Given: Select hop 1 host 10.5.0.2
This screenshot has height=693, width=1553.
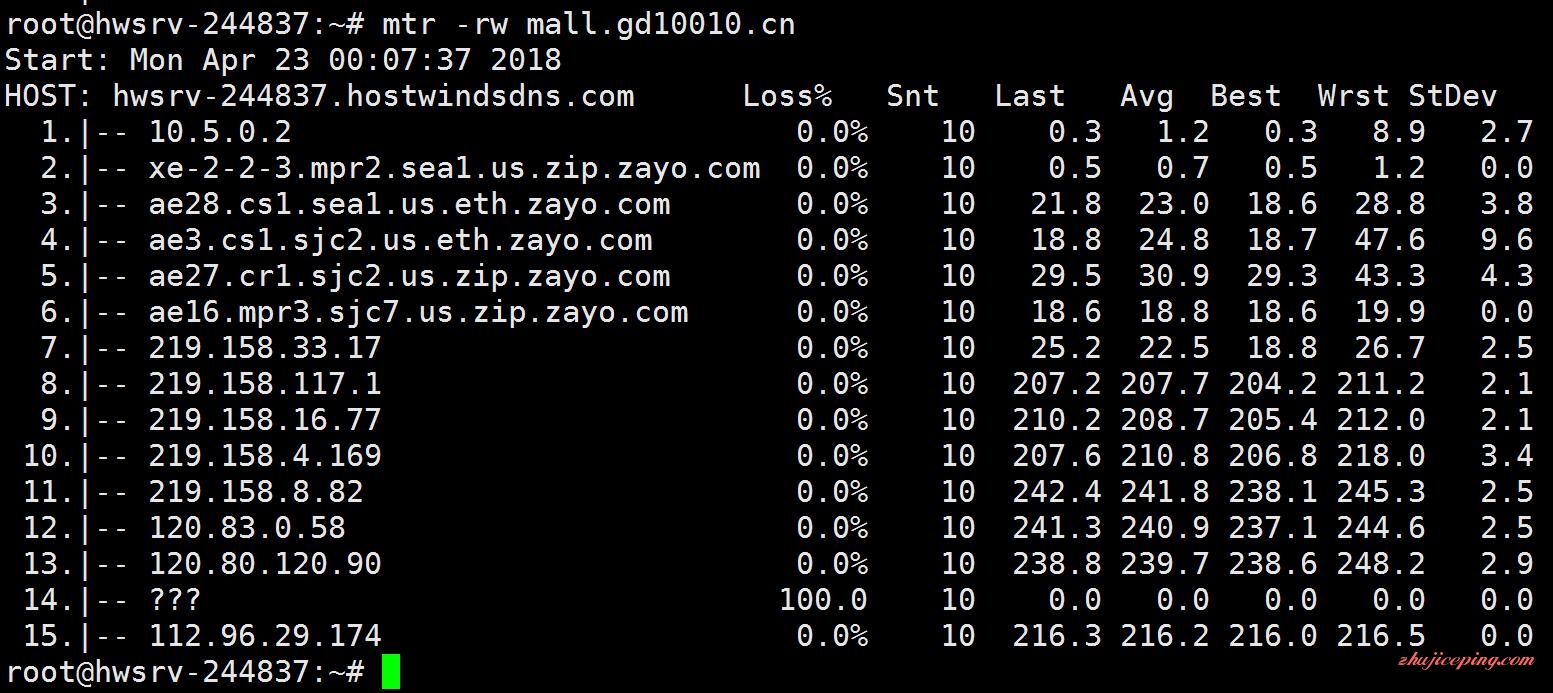Looking at the screenshot, I should tap(220, 131).
